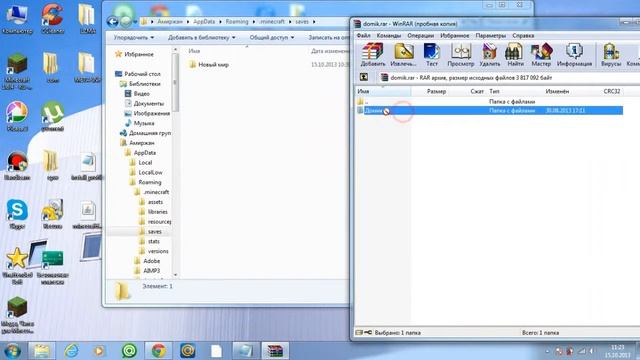Click the WinRAR Information (Информация) icon
640x360 pixels.
pyautogui.click(x=574, y=55)
